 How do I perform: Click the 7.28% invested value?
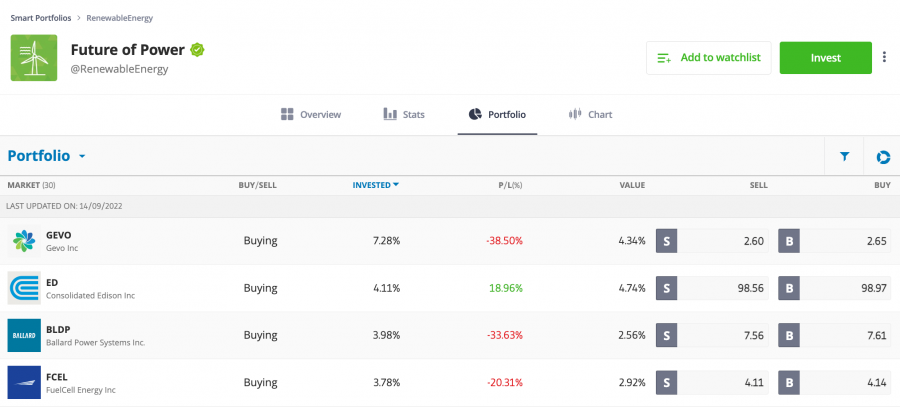(386, 241)
